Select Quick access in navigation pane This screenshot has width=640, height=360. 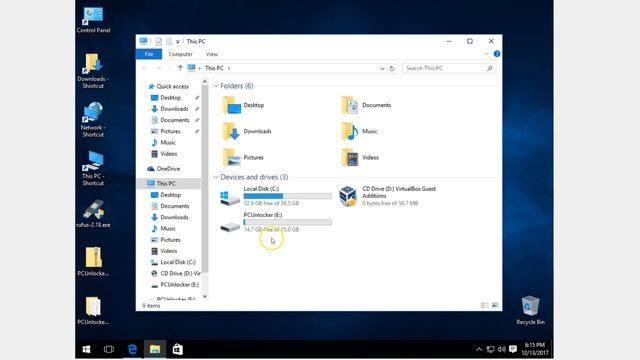pyautogui.click(x=169, y=87)
